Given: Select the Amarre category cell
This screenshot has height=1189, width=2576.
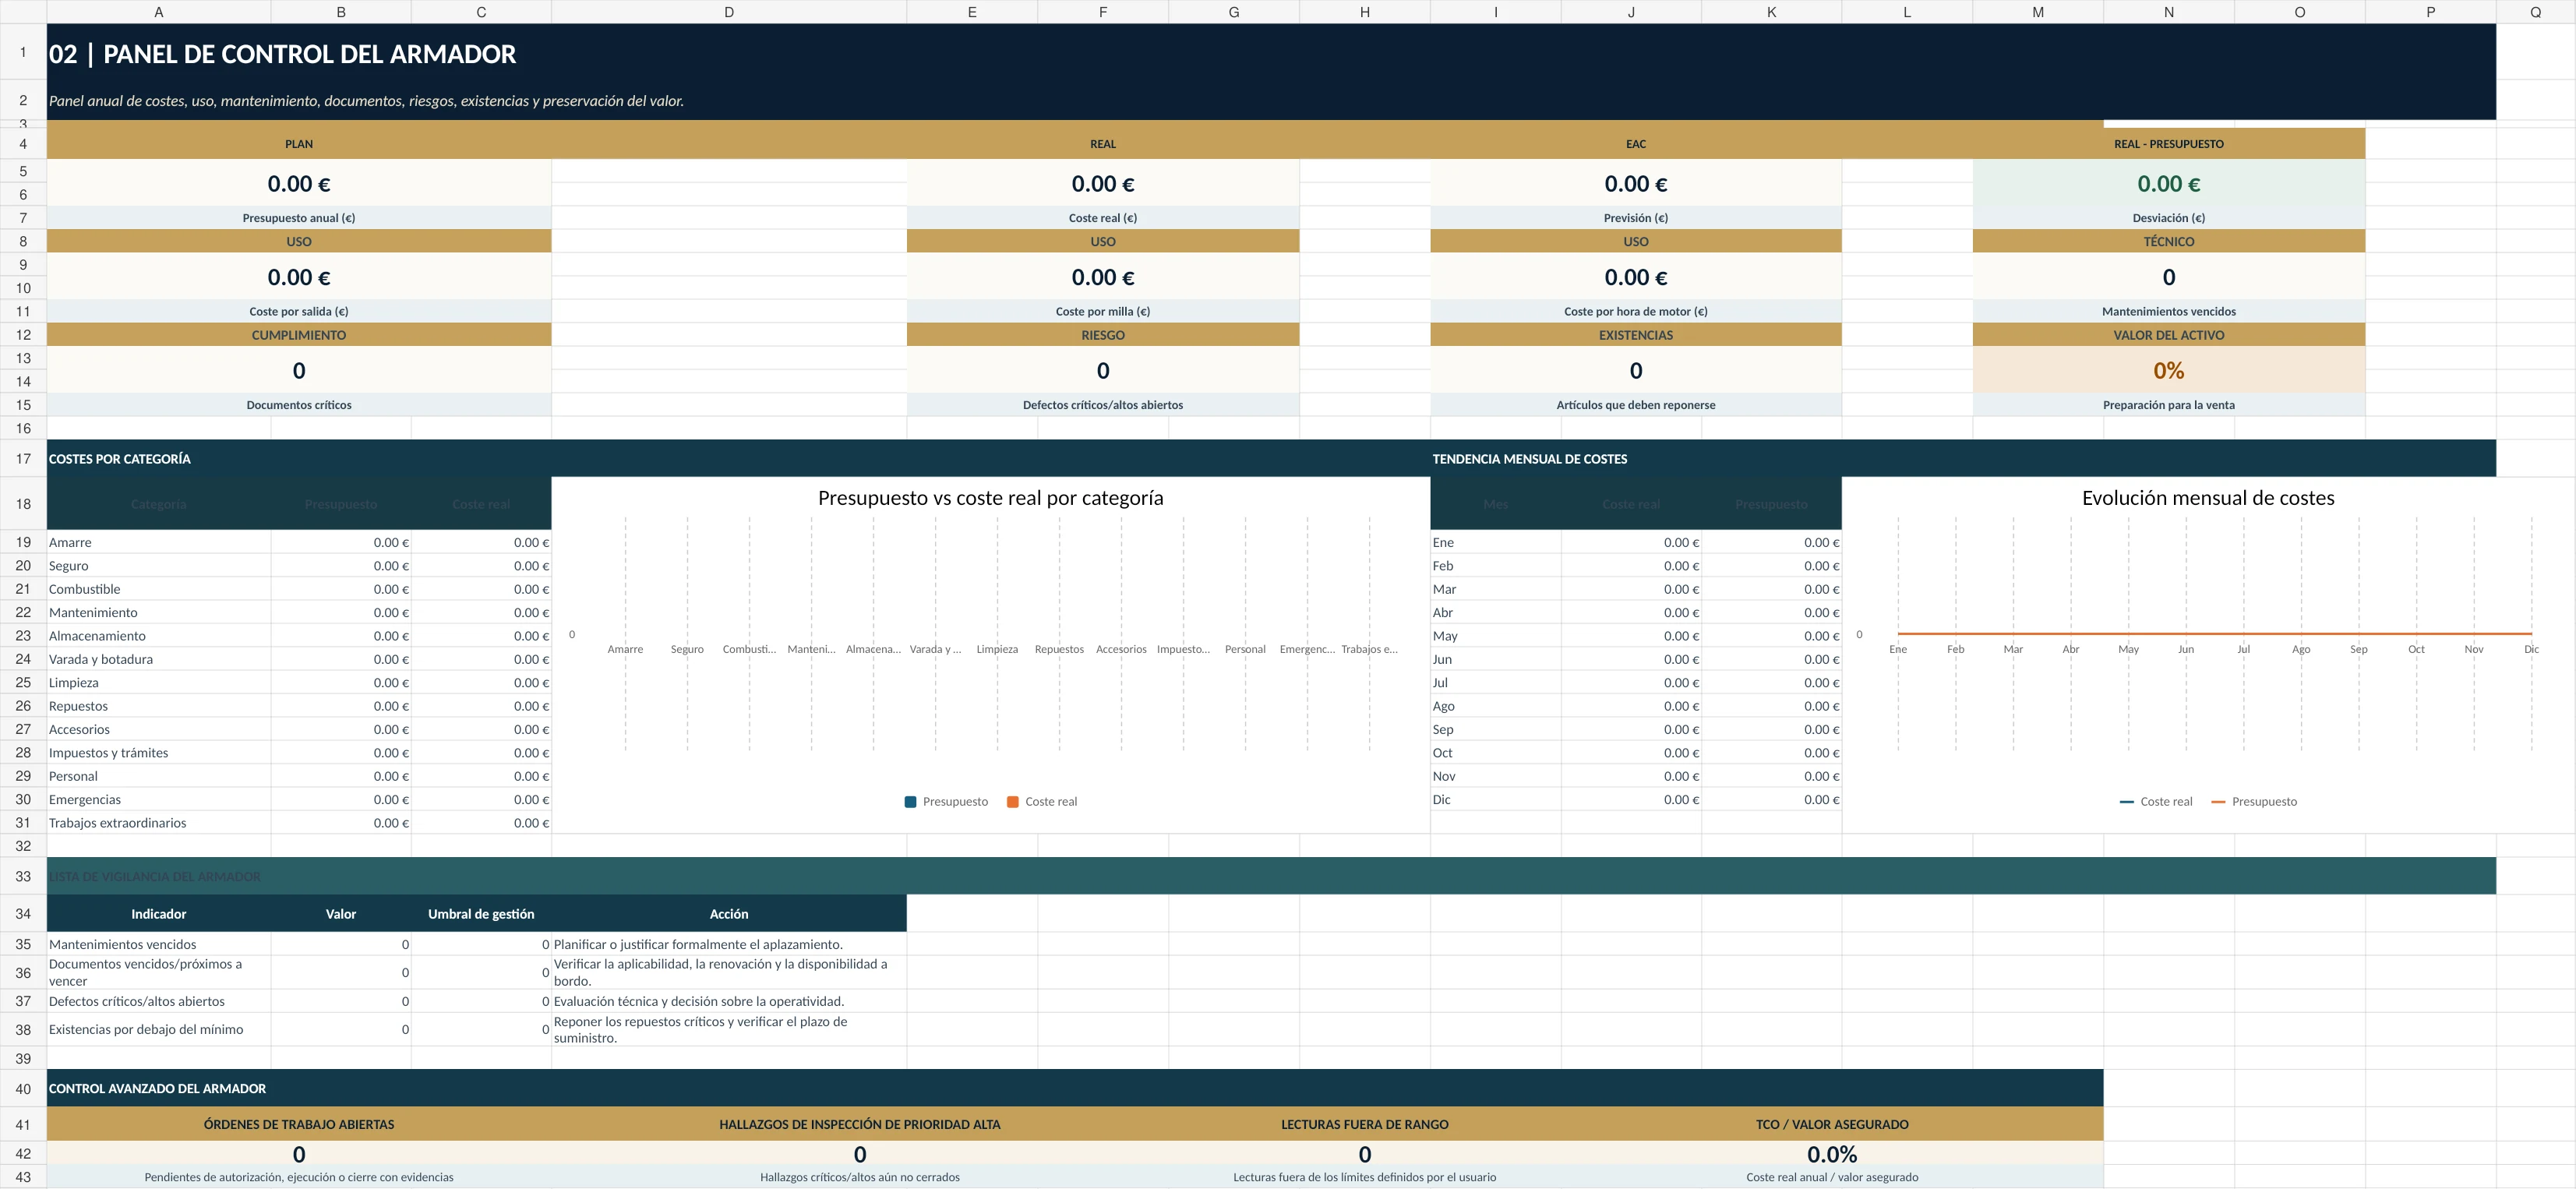Looking at the screenshot, I should (158, 542).
